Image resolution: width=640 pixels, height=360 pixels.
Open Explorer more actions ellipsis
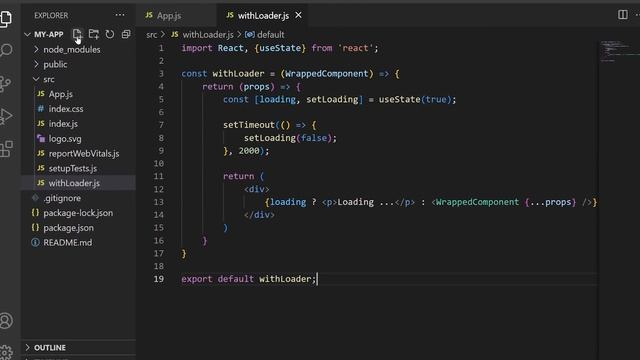120,15
